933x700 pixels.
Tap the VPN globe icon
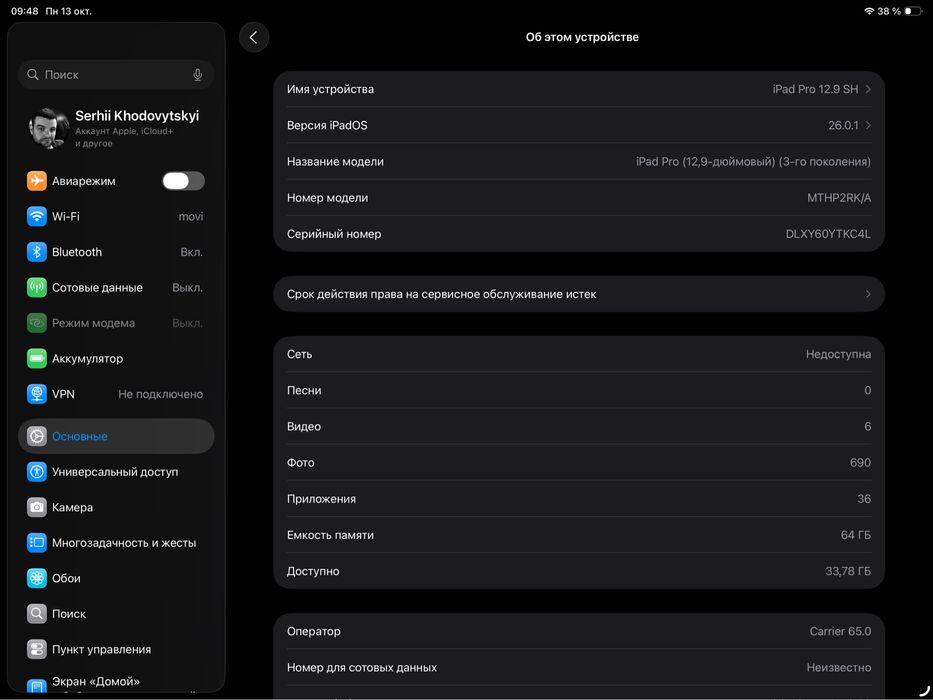[x=37, y=394]
